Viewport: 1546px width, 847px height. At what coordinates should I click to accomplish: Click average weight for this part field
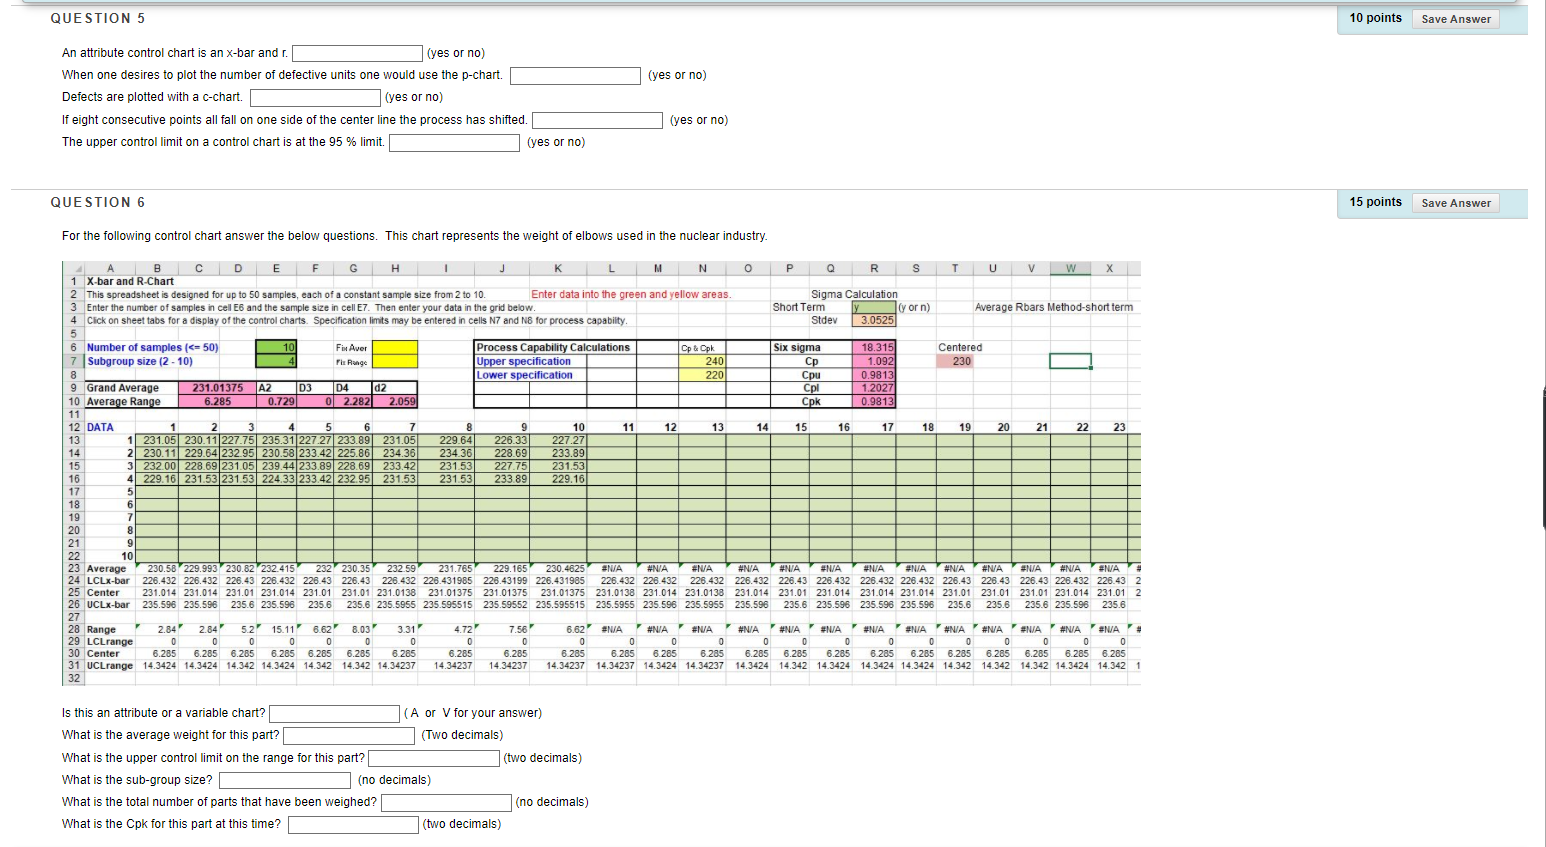349,735
